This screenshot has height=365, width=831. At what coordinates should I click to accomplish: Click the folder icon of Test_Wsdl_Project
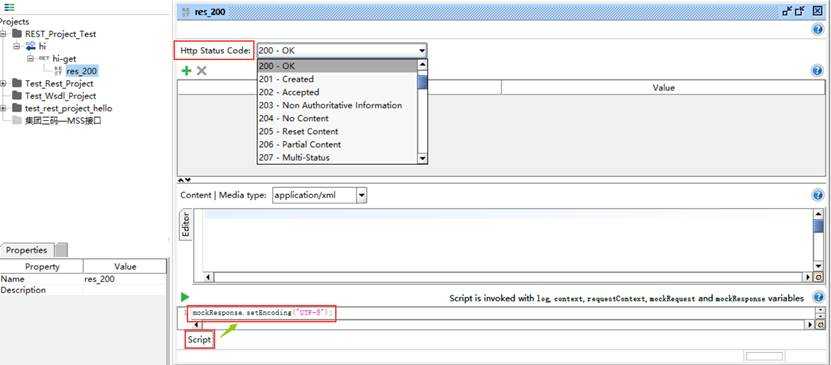pyautogui.click(x=17, y=96)
